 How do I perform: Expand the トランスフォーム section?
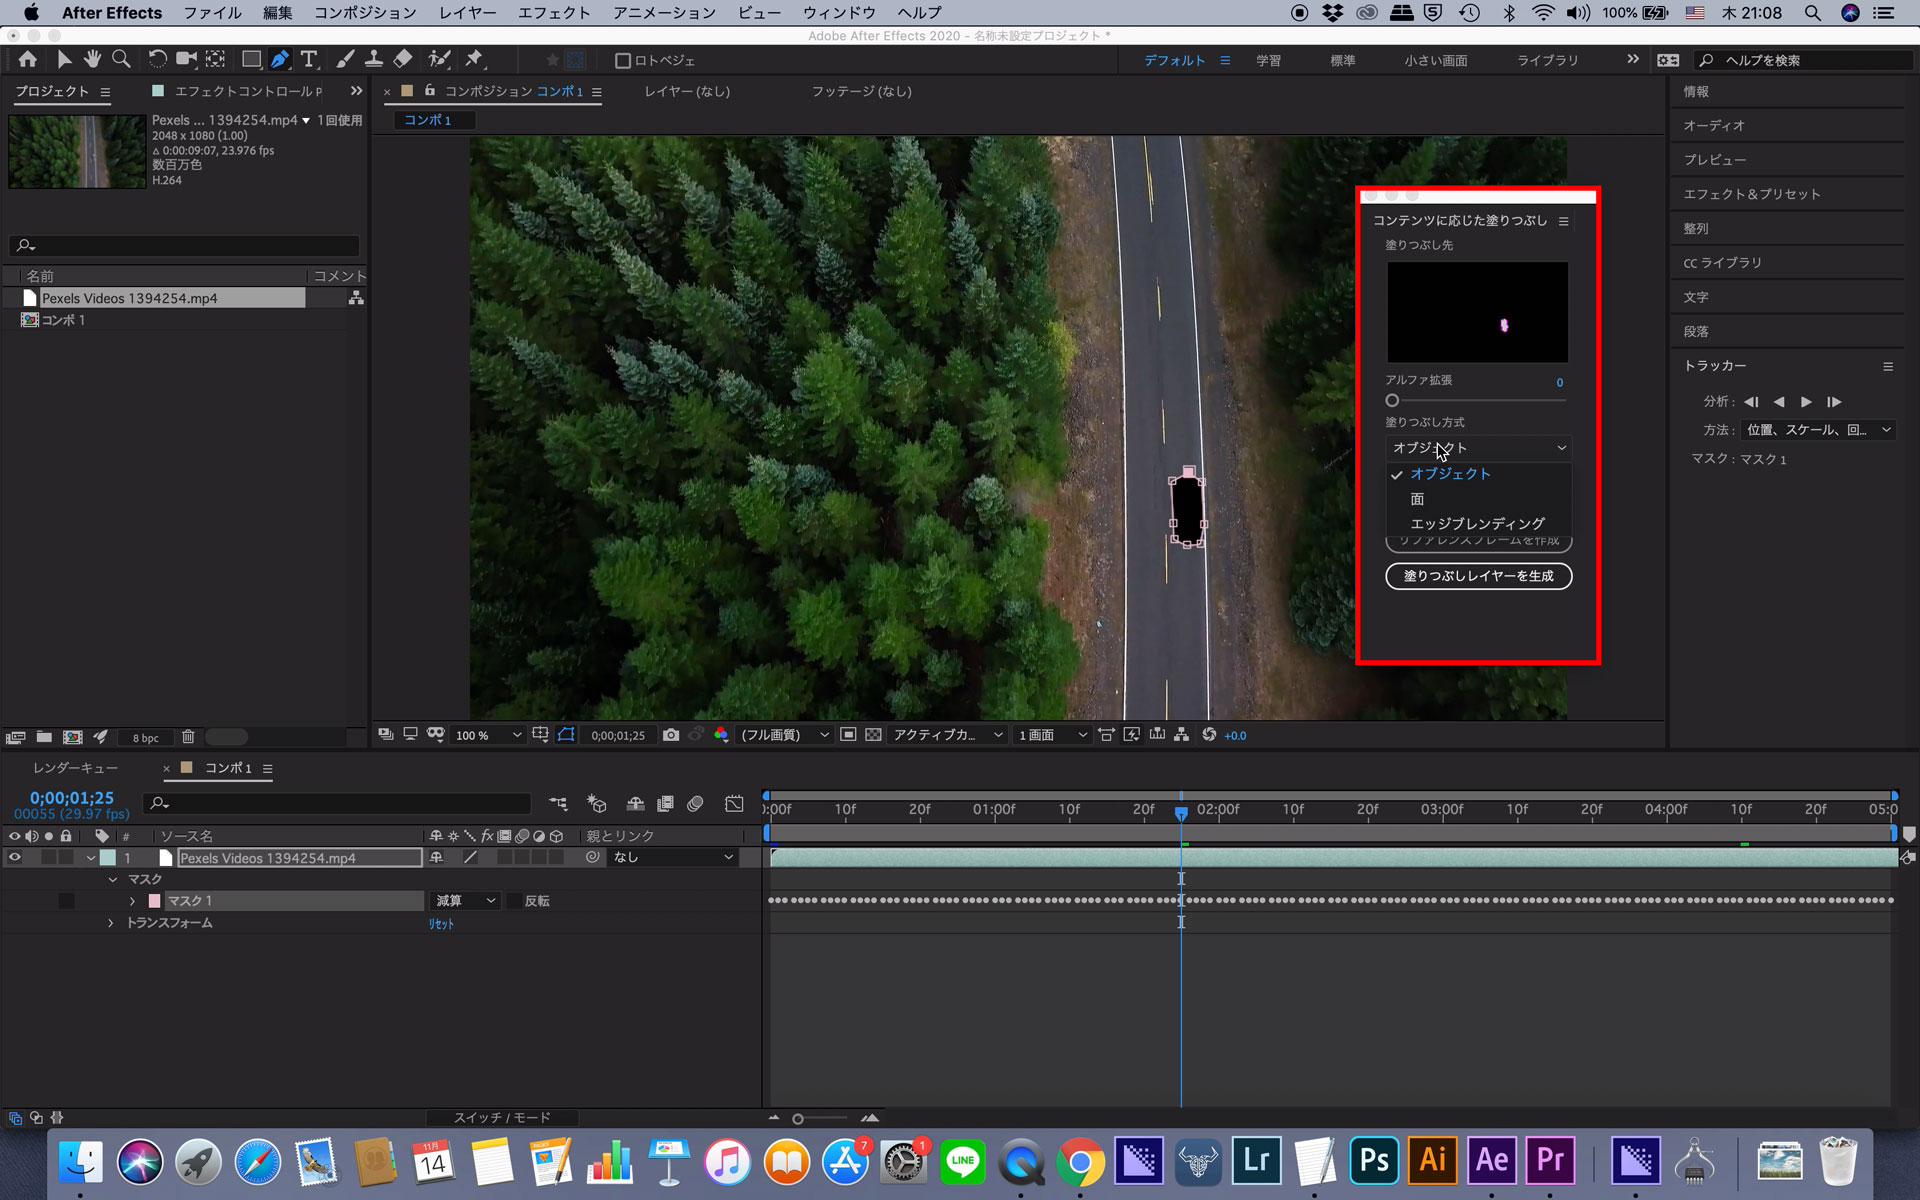click(113, 922)
